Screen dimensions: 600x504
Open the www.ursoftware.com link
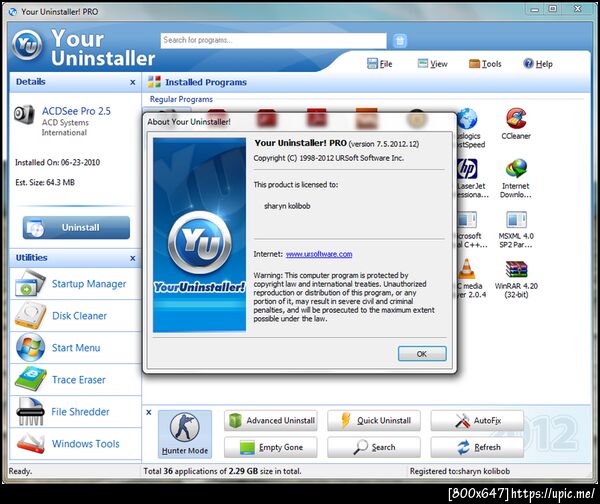(x=319, y=254)
